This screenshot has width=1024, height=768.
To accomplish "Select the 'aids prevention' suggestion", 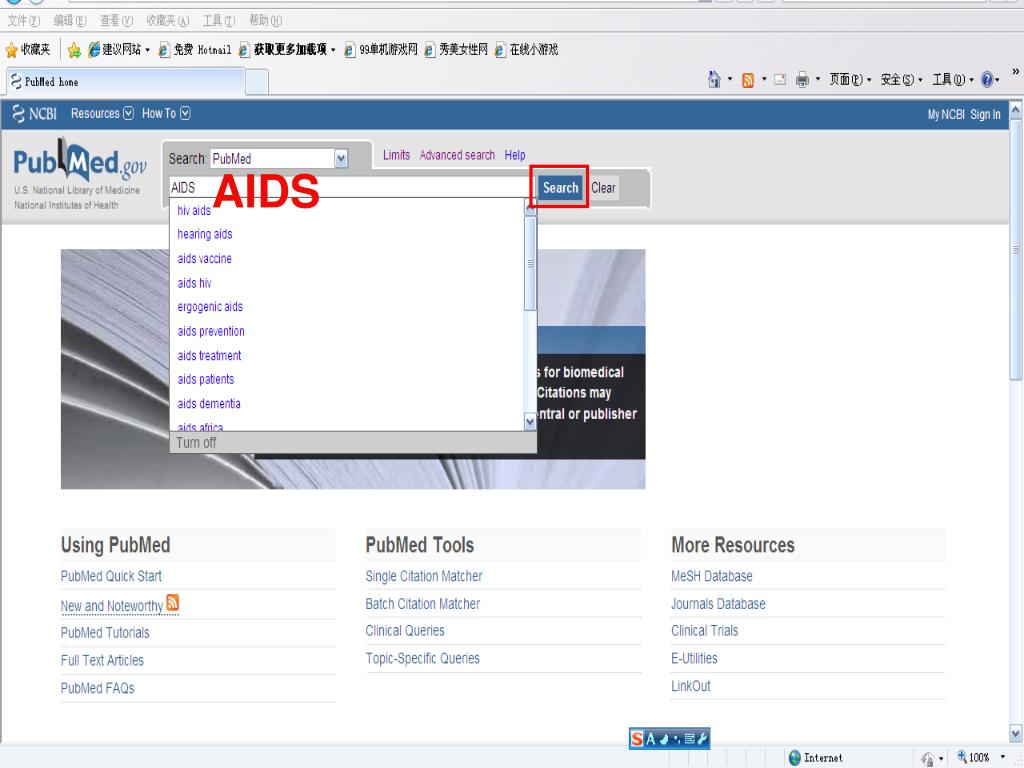I will [211, 331].
